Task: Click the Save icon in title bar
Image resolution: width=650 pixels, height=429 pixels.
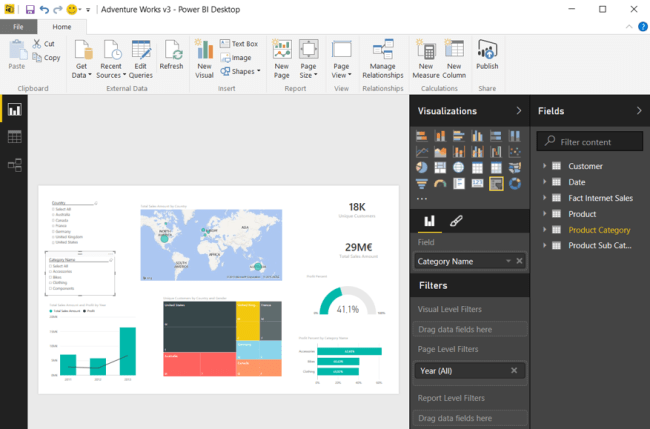Action: 30,9
